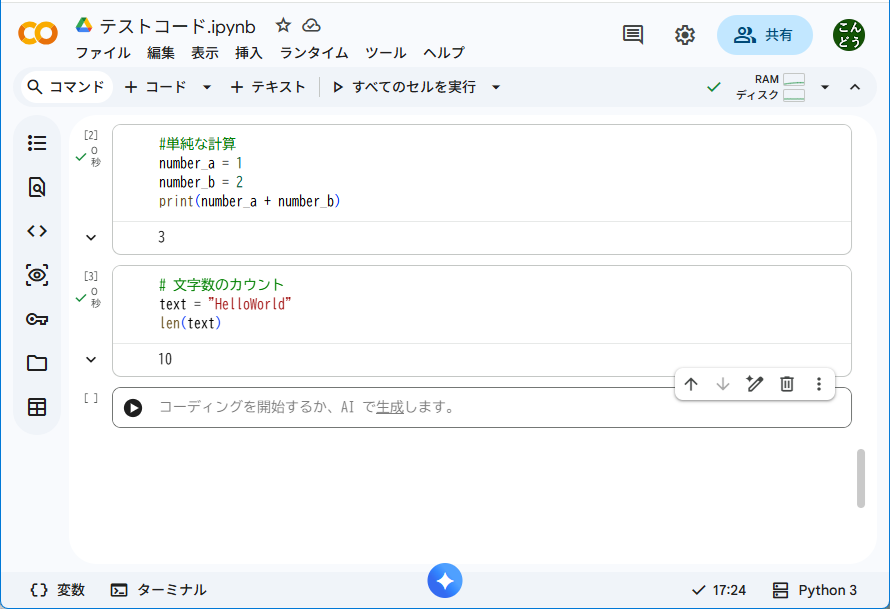This screenshot has height=609, width=890.
Task: Move the cell down with arrow icon
Action: (x=723, y=384)
